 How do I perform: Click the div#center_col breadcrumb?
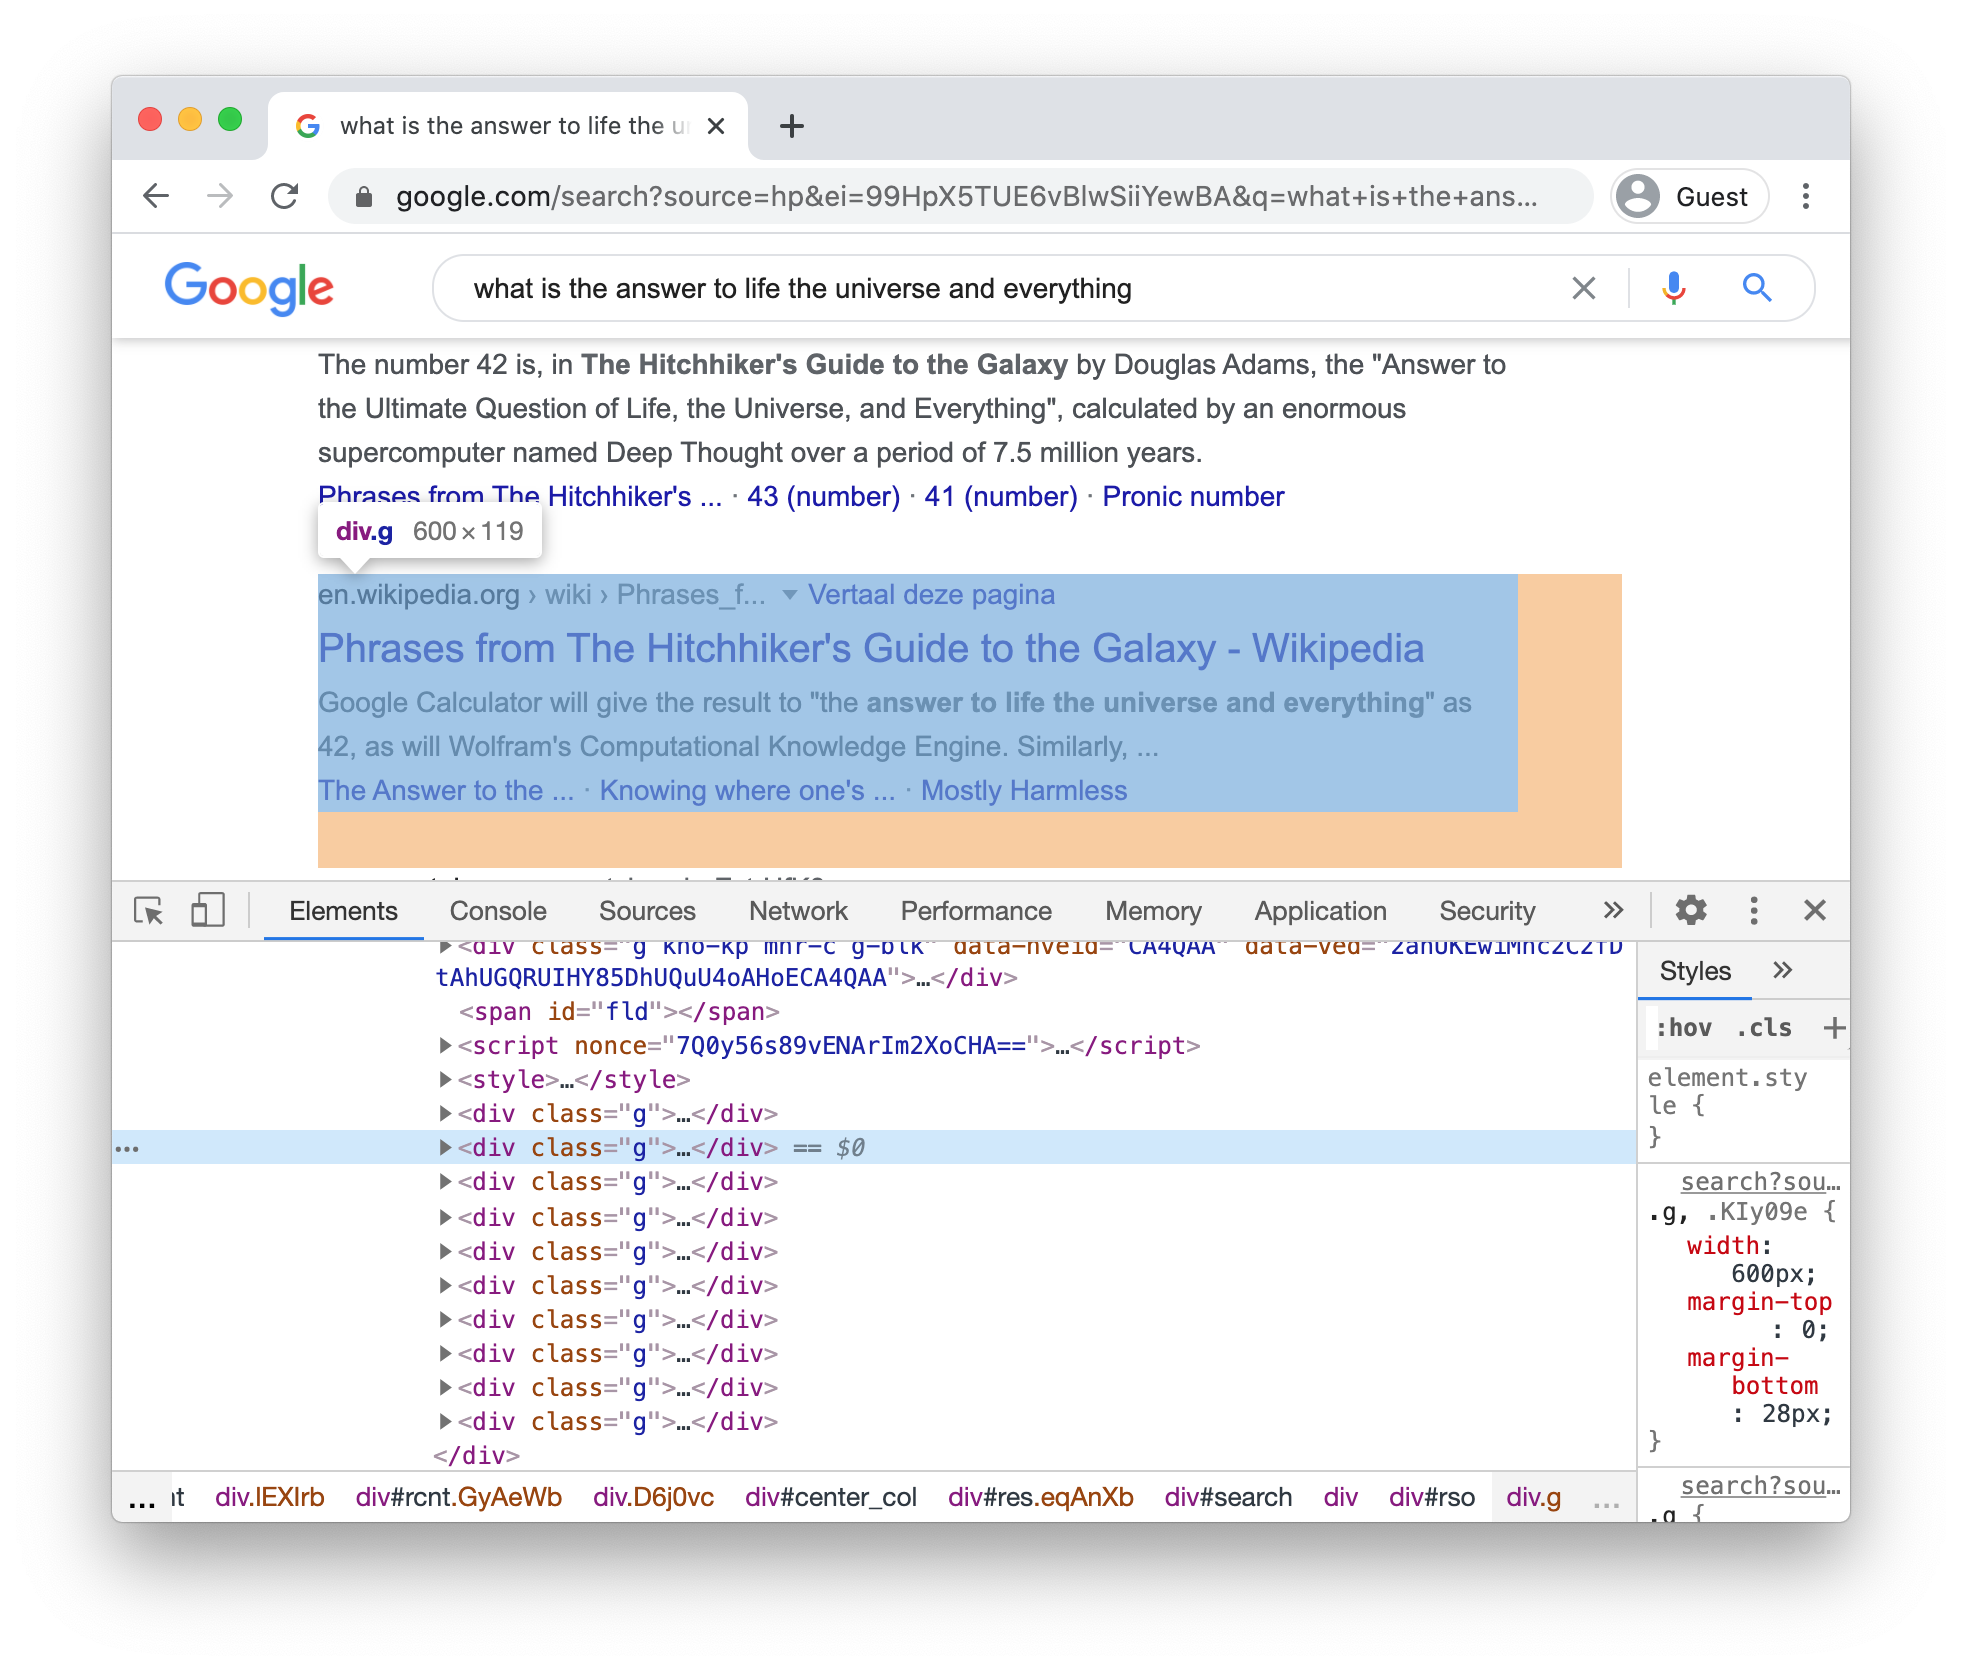[831, 1497]
